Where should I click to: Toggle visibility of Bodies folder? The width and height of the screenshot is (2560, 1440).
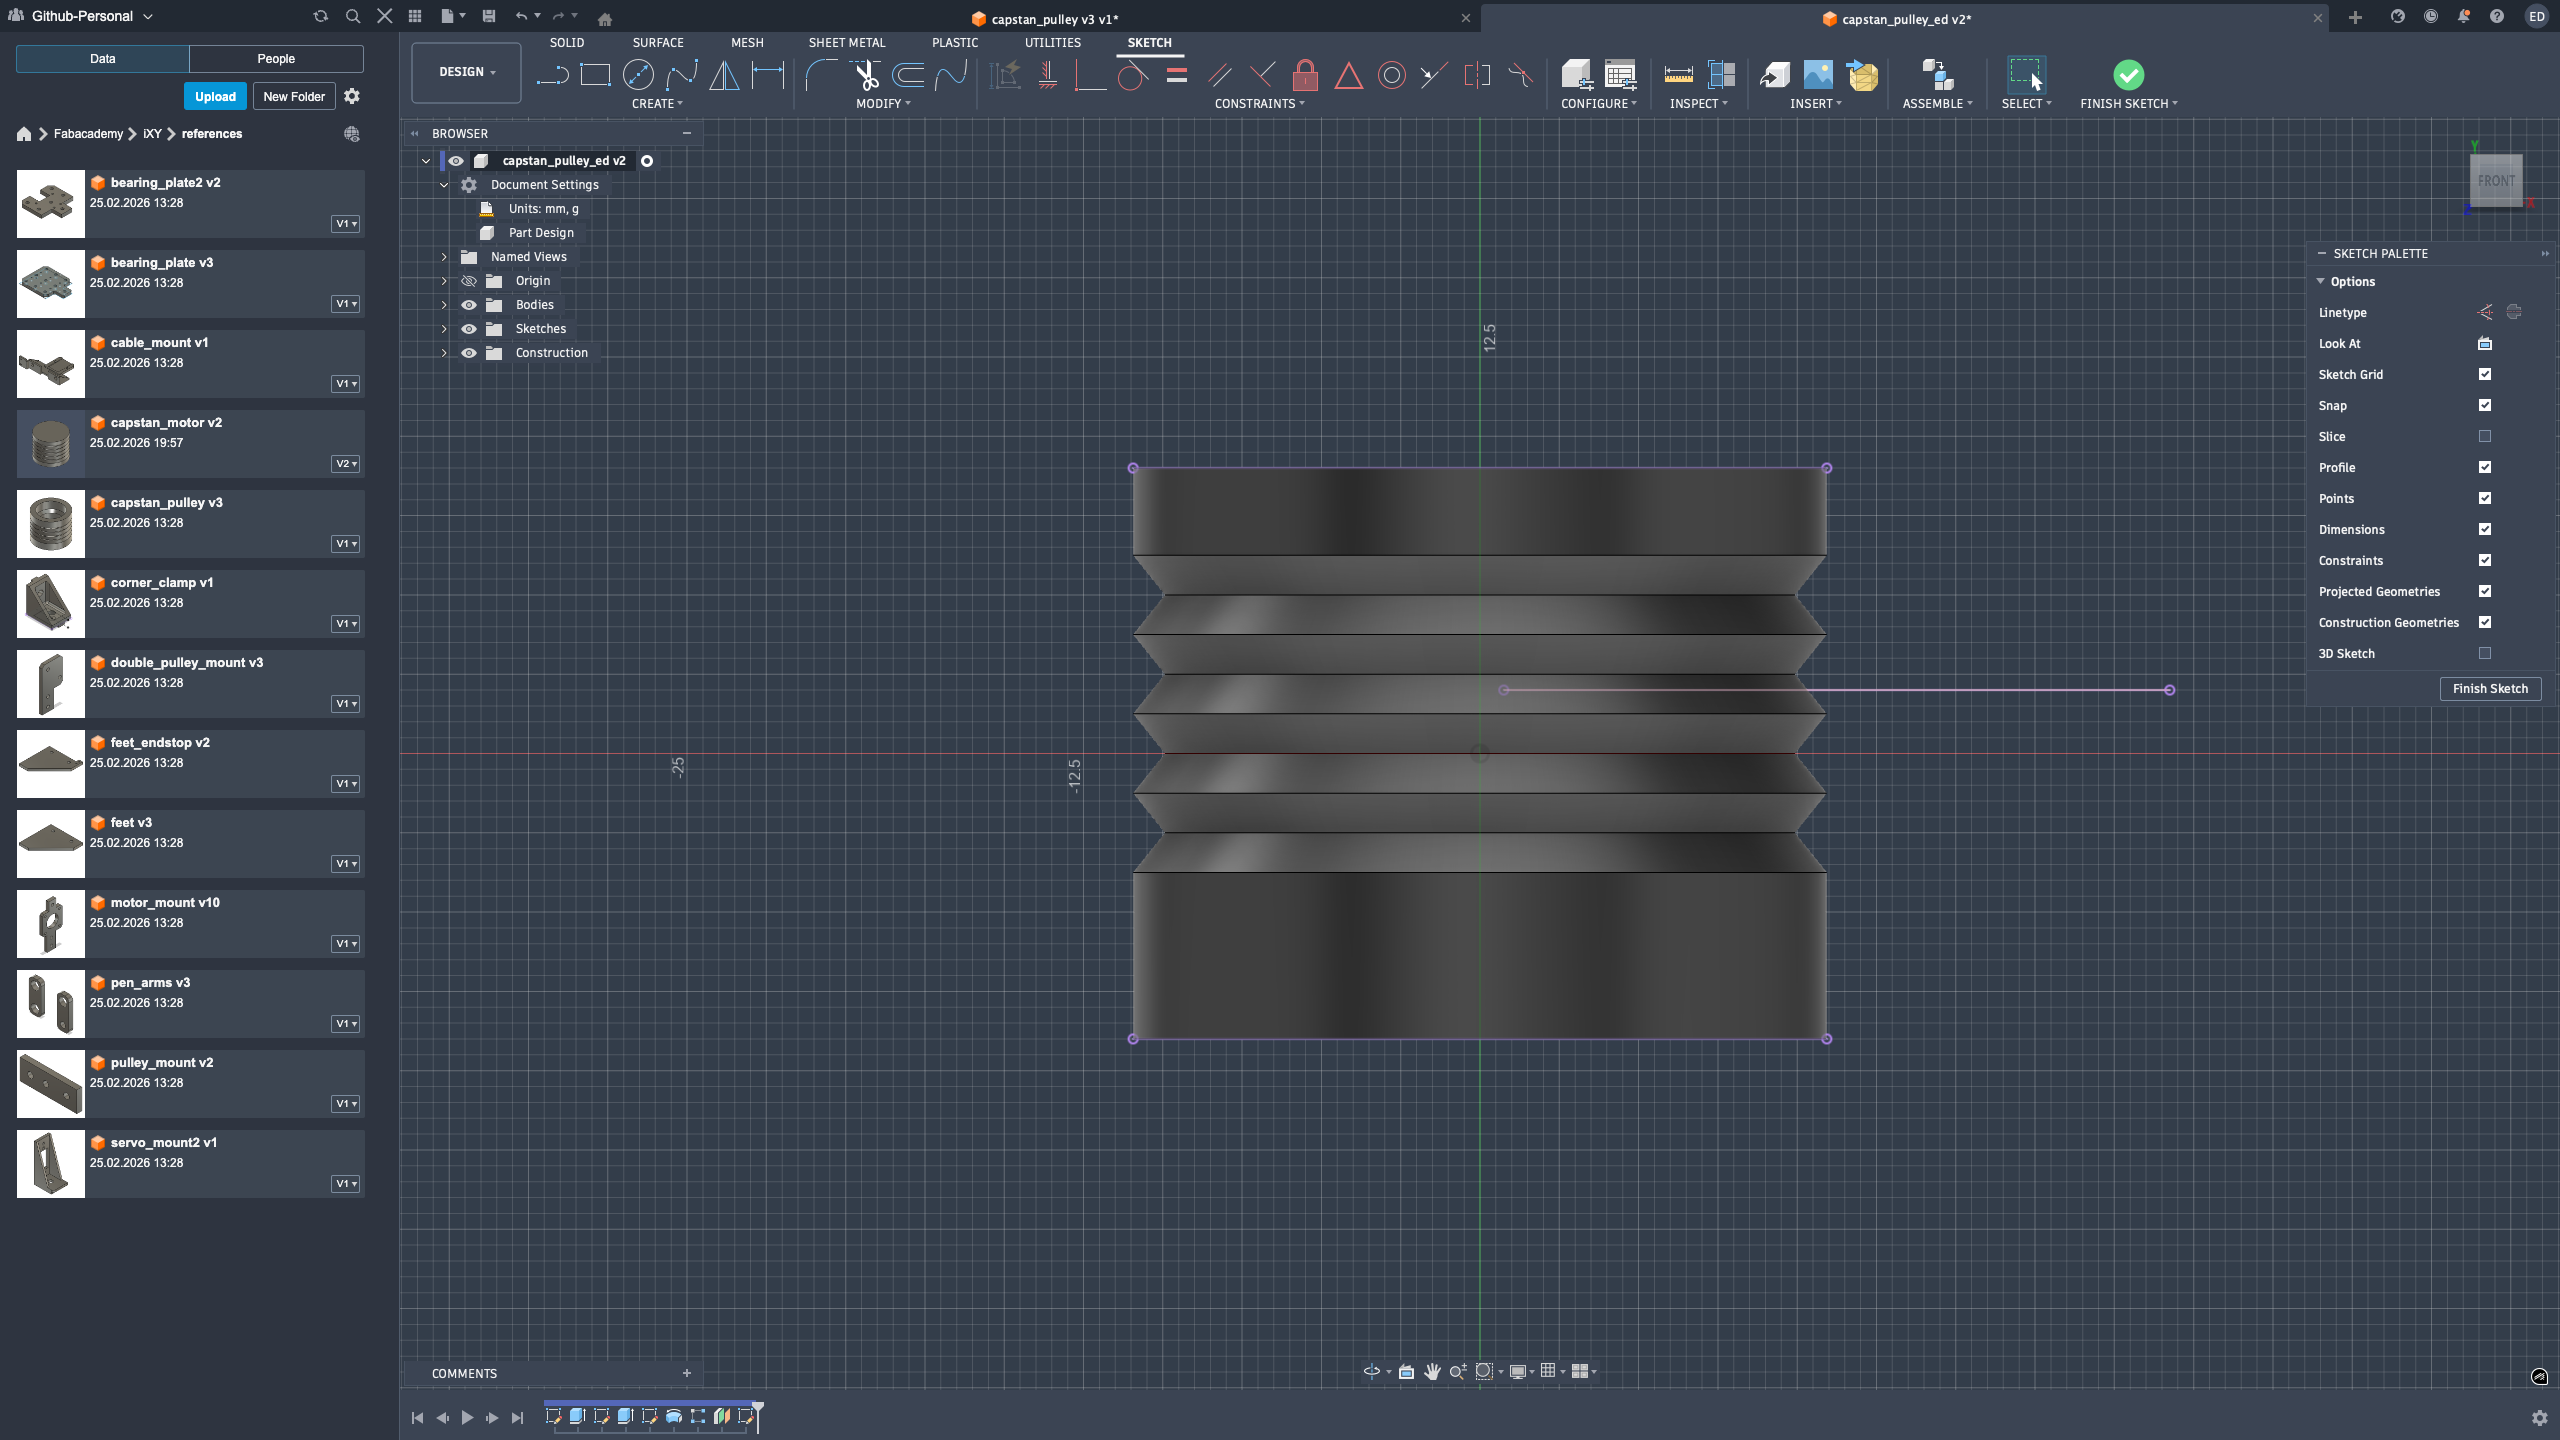pyautogui.click(x=468, y=305)
